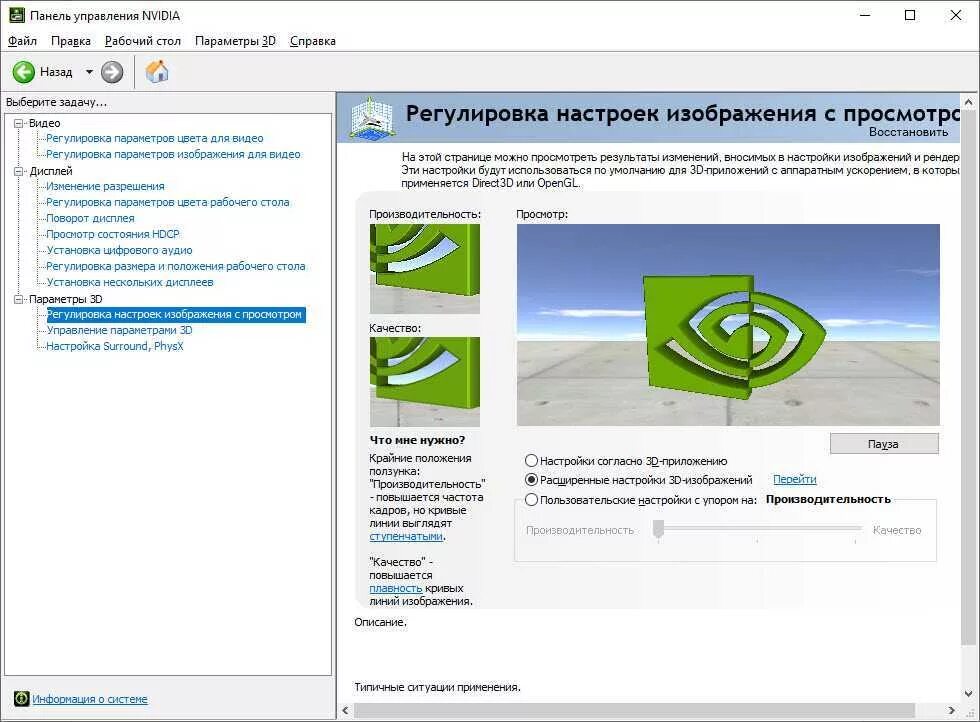Click the Качество preview thumbnail
The height and width of the screenshot is (722, 980).
pos(425,382)
